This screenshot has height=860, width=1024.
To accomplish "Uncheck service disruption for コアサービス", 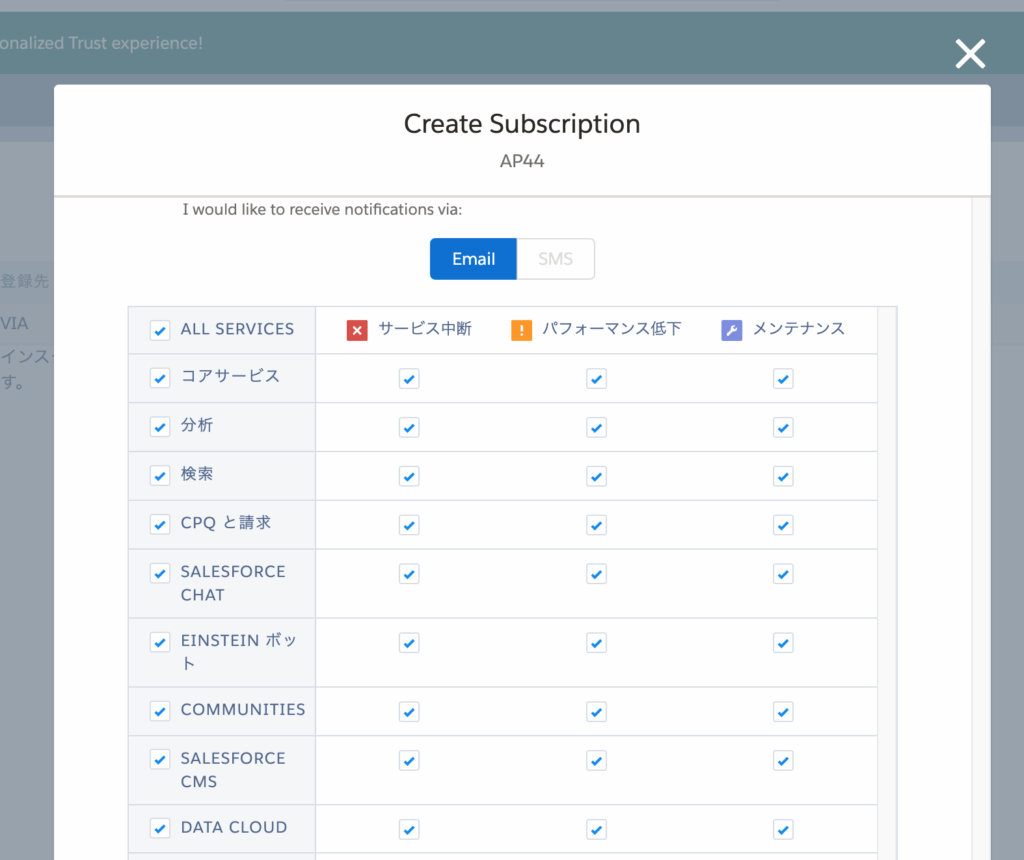I will pyautogui.click(x=409, y=379).
